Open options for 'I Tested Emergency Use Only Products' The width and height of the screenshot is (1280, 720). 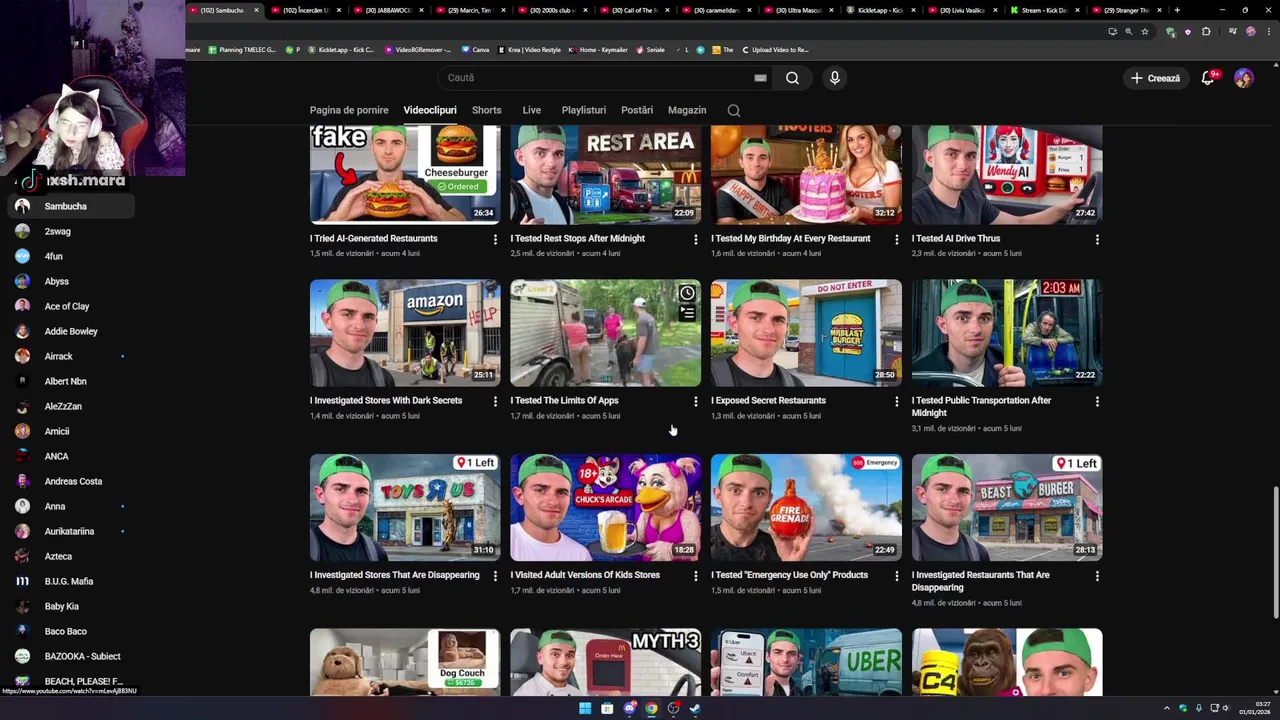(x=896, y=576)
